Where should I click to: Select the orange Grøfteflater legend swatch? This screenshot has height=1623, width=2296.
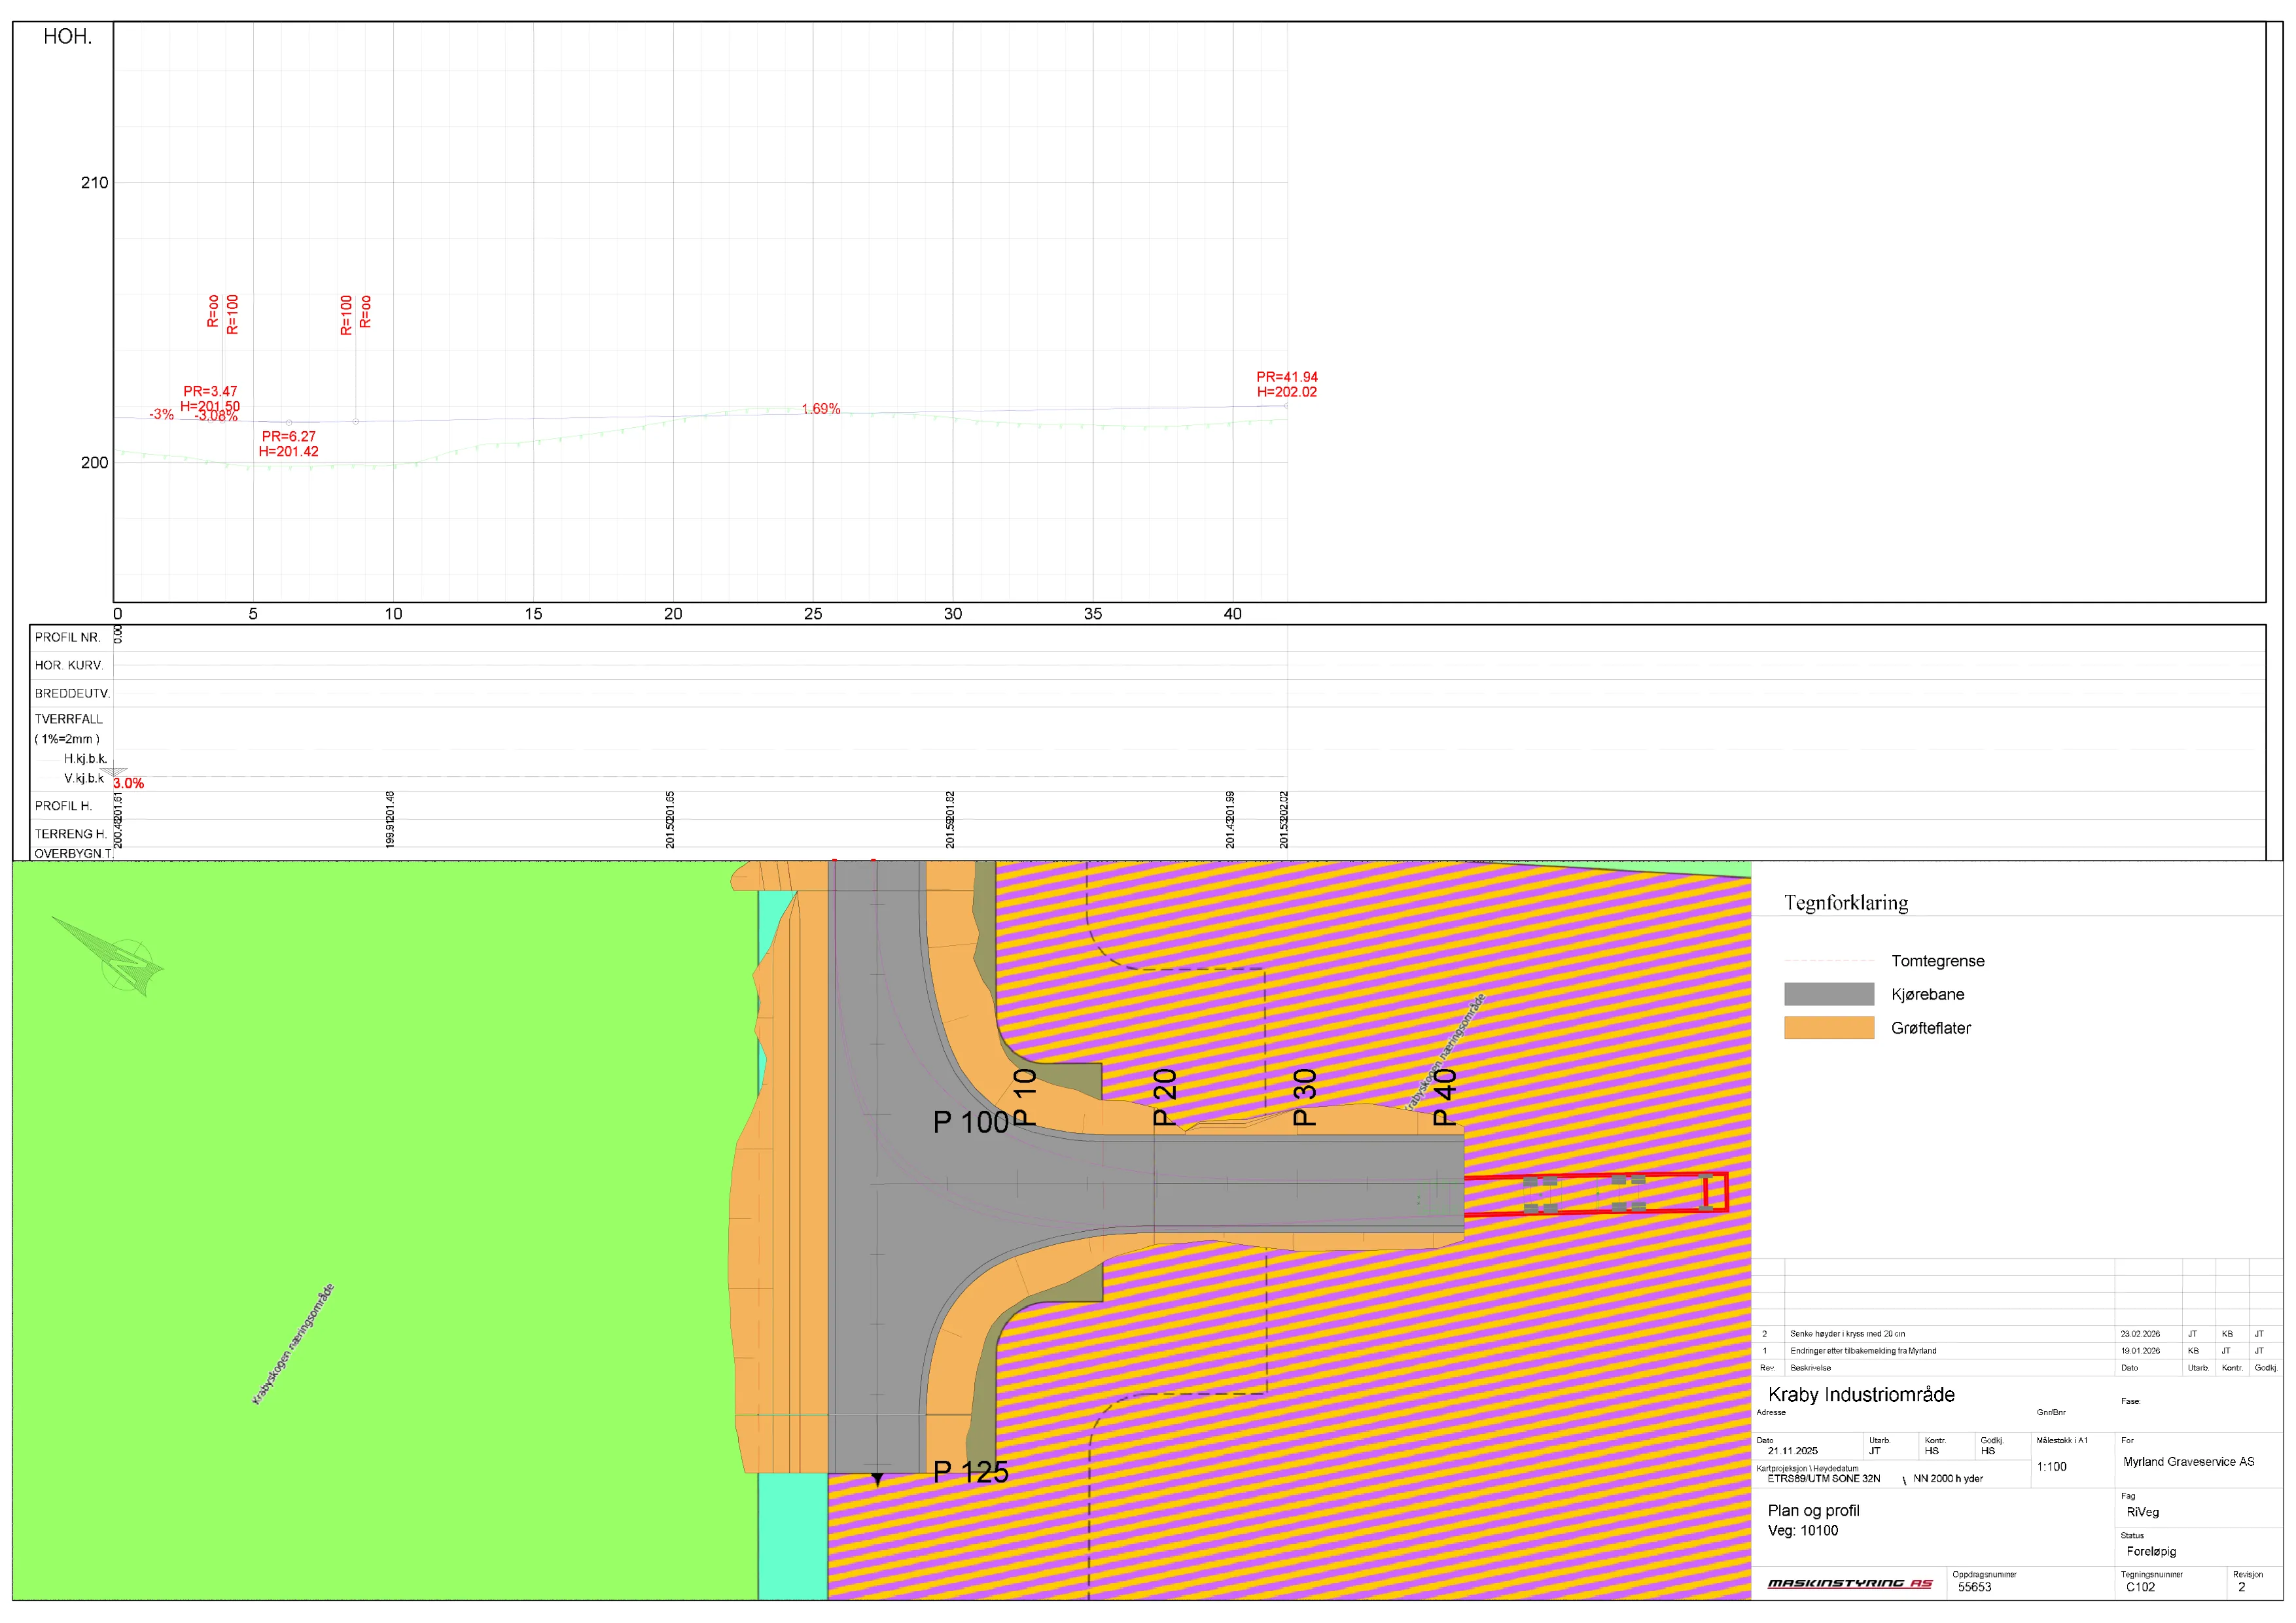click(x=1829, y=1027)
